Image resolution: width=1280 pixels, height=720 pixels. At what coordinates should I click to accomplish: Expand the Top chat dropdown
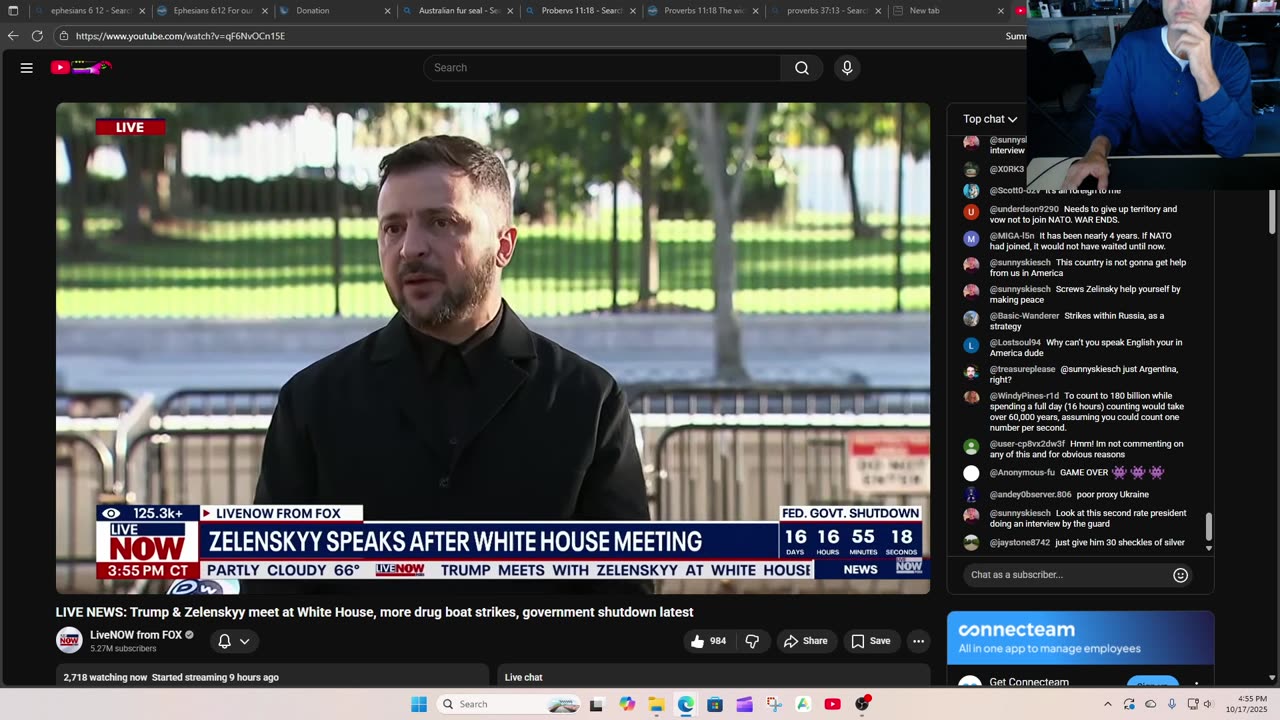tap(990, 119)
